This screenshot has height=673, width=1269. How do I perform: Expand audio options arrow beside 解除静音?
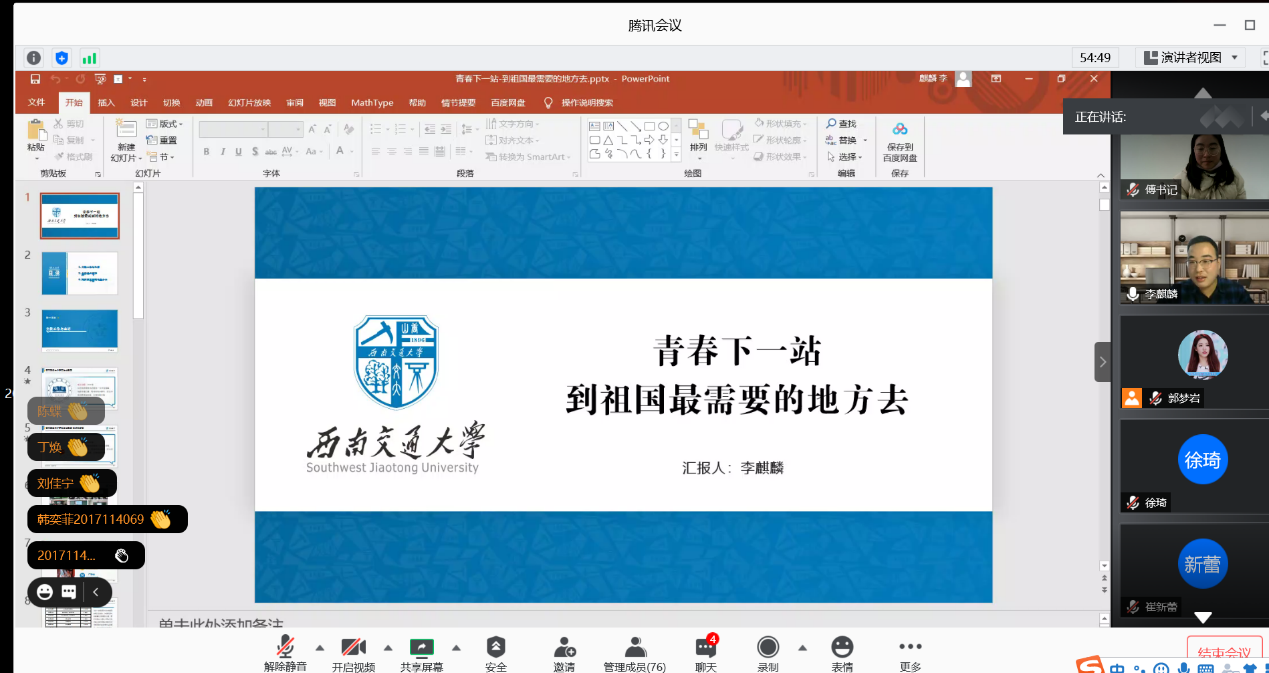click(x=320, y=647)
